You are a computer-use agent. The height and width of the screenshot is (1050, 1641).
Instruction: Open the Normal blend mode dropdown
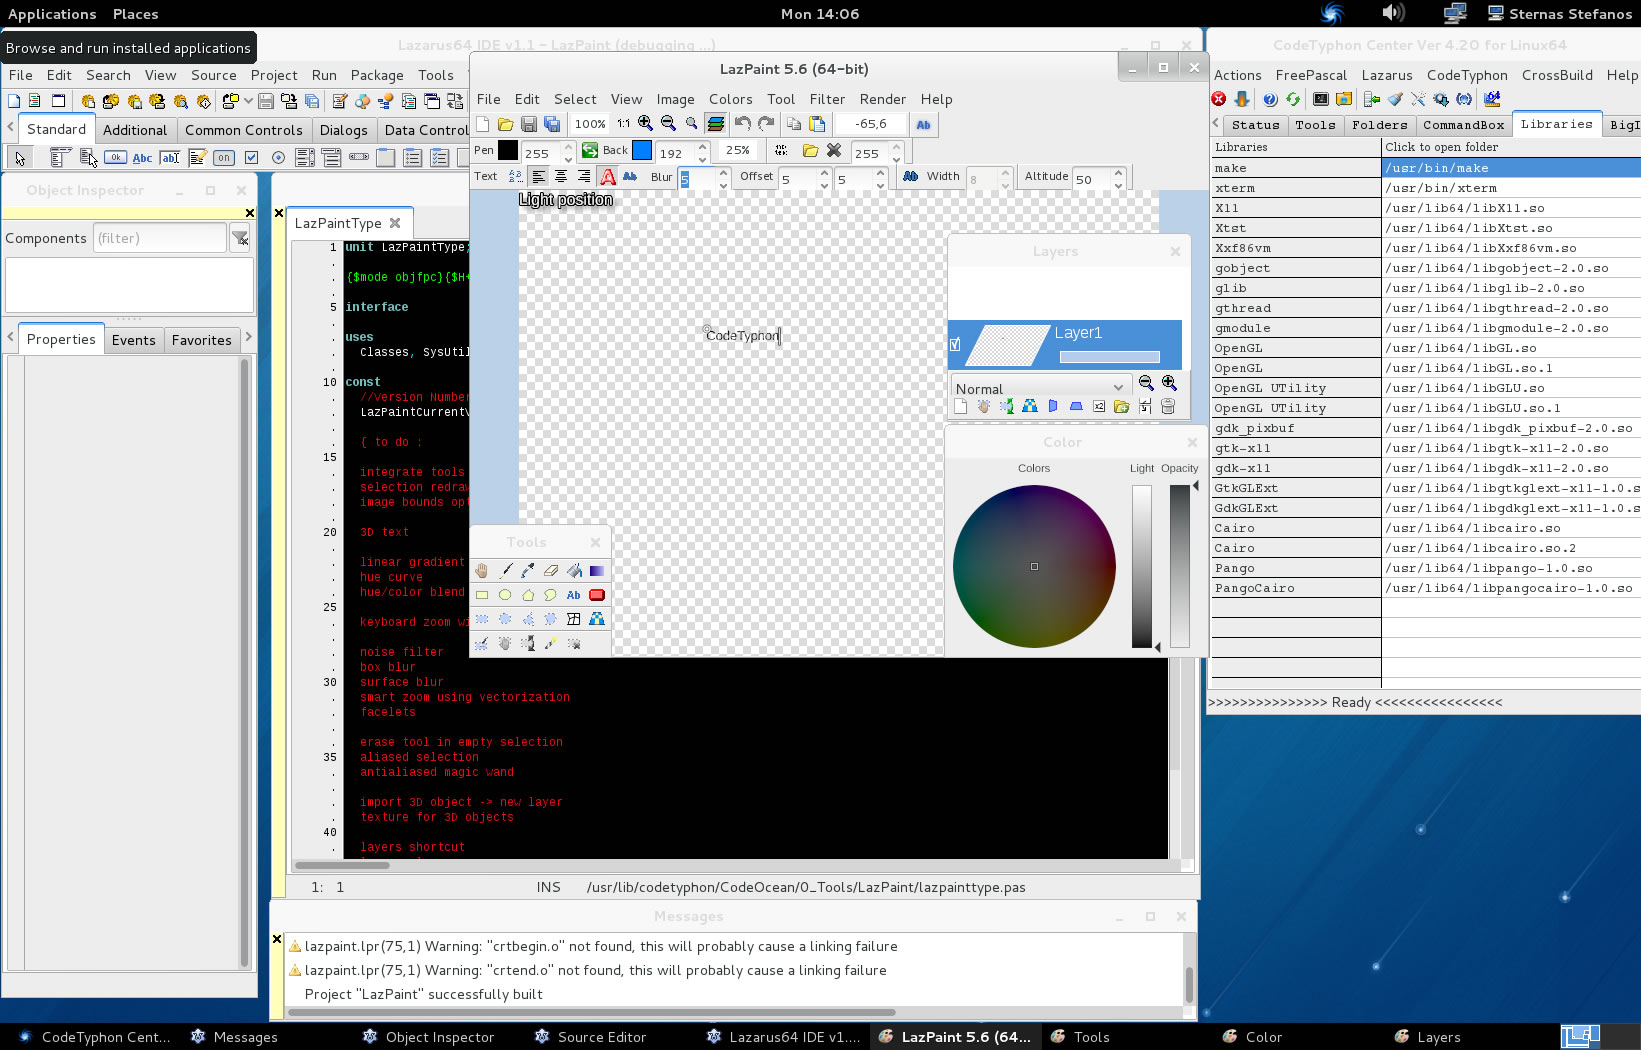click(x=1040, y=388)
